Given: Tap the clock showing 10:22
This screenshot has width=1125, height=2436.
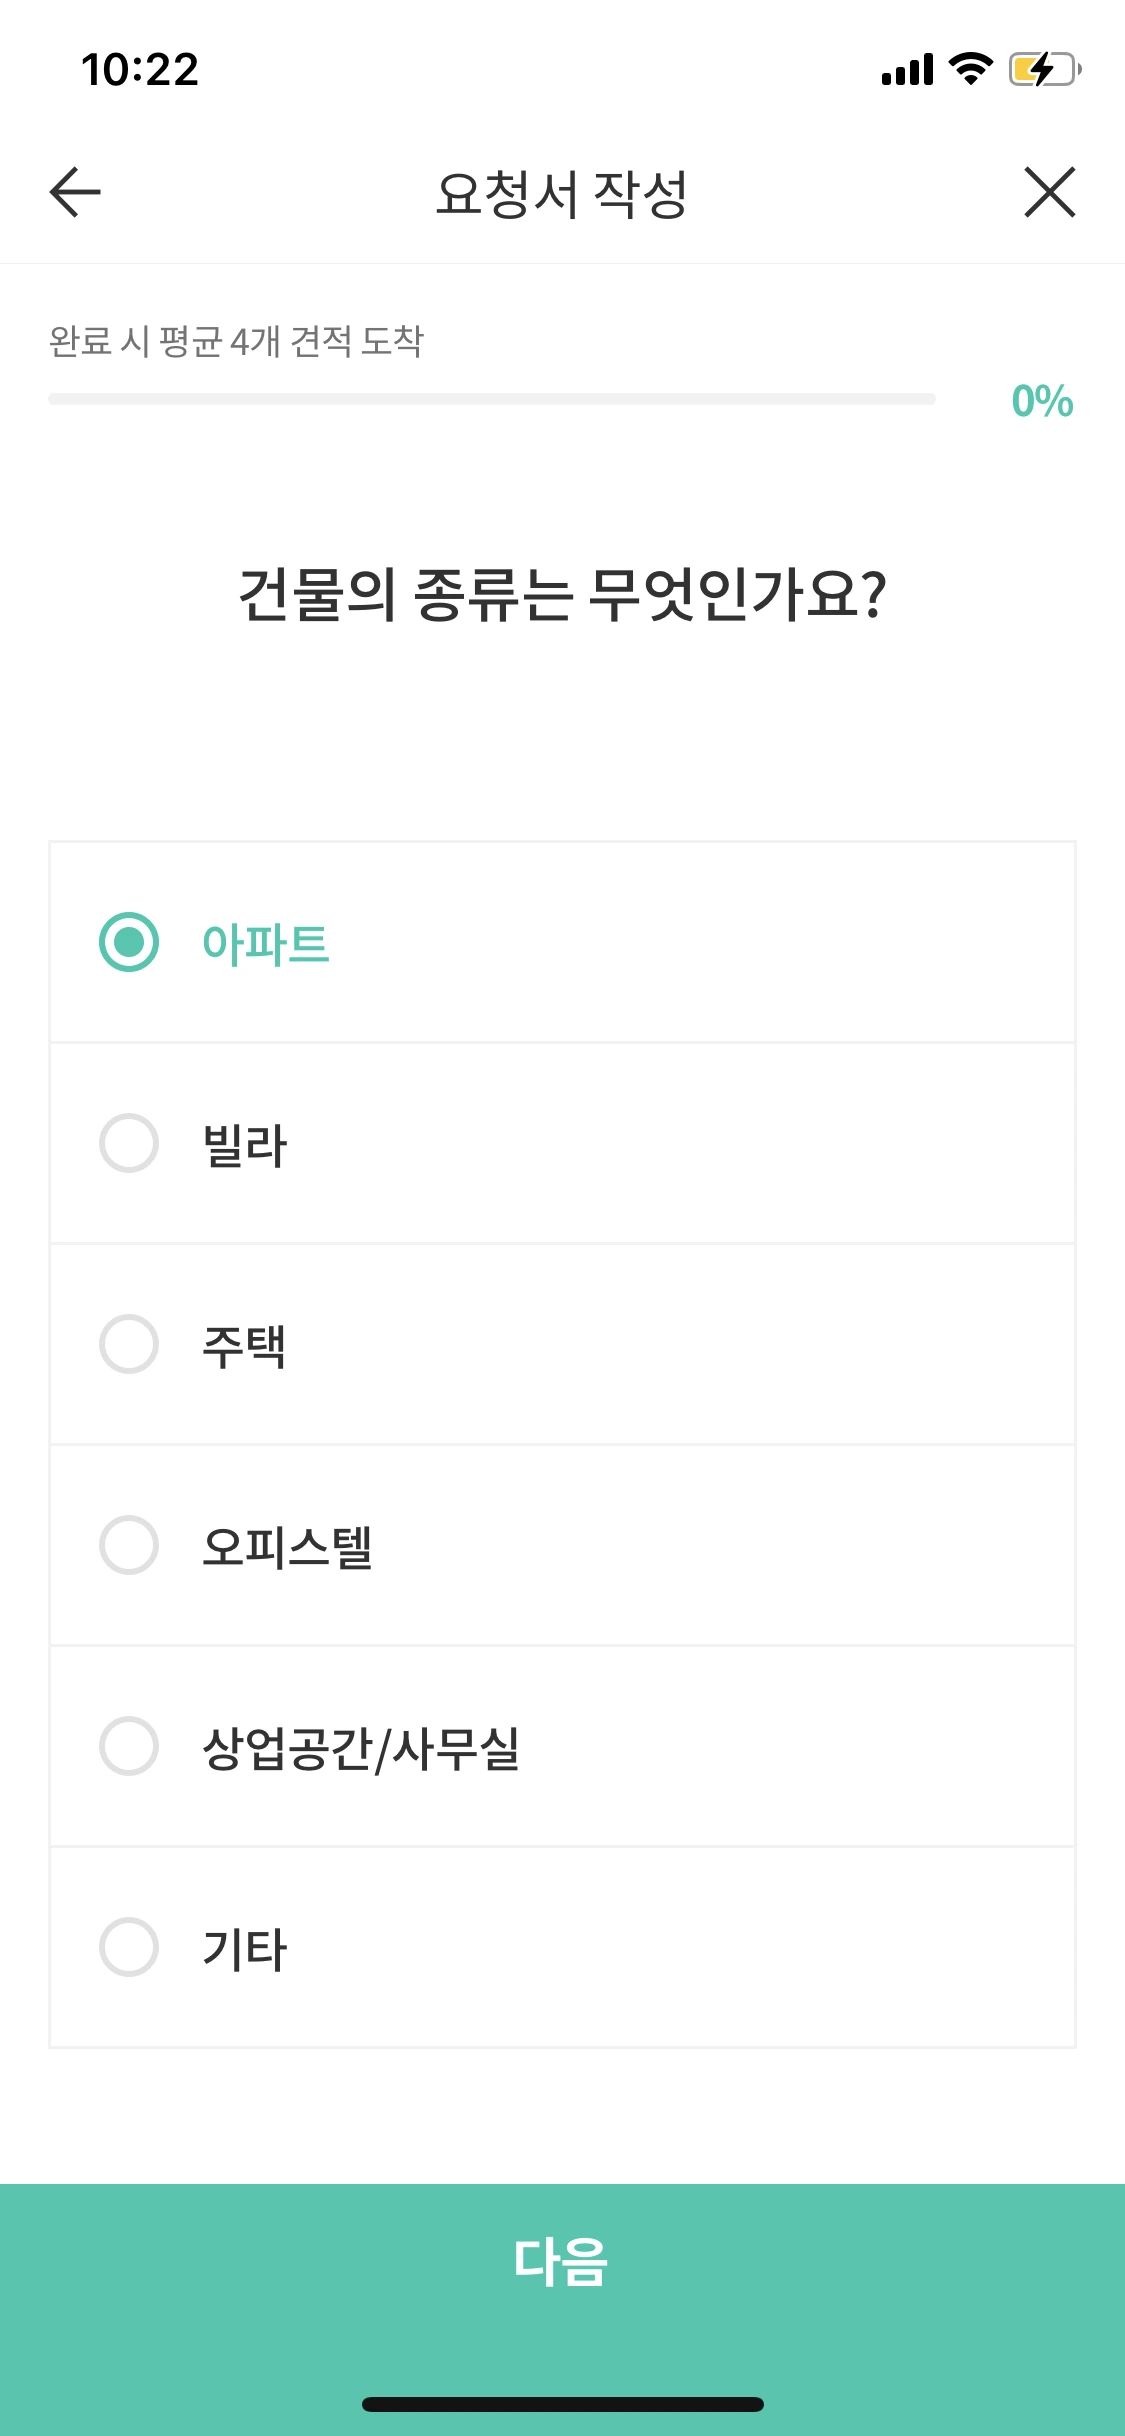Looking at the screenshot, I should (x=141, y=68).
